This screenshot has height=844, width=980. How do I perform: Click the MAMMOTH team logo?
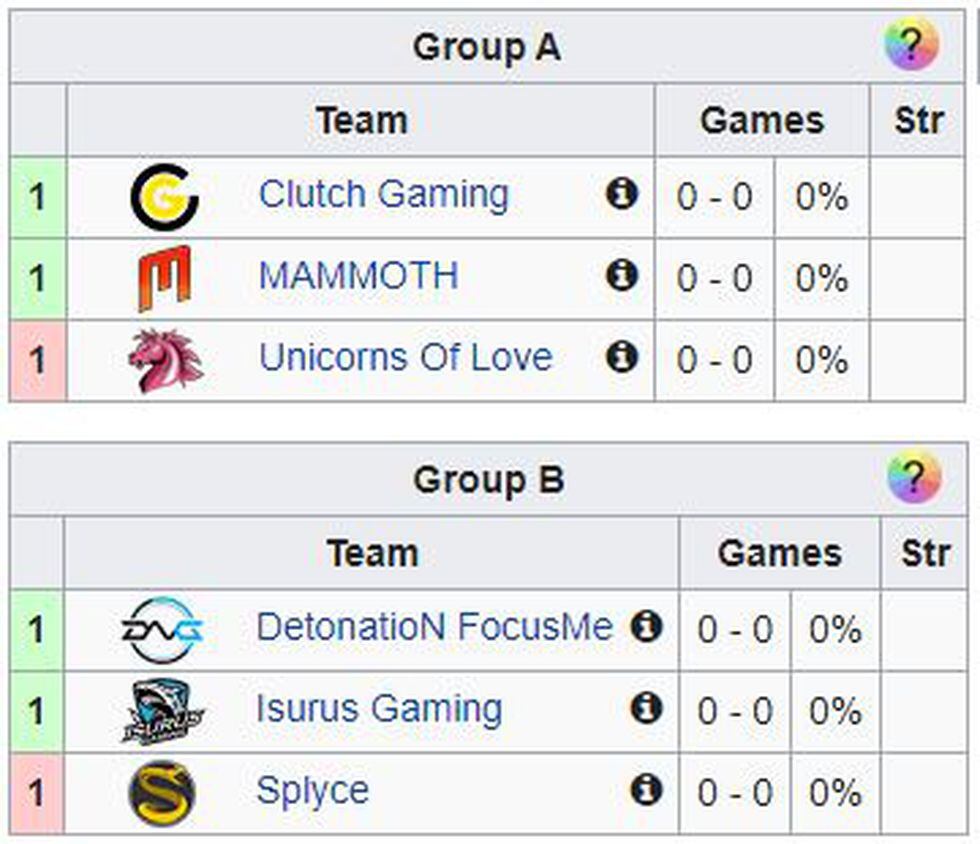(164, 278)
